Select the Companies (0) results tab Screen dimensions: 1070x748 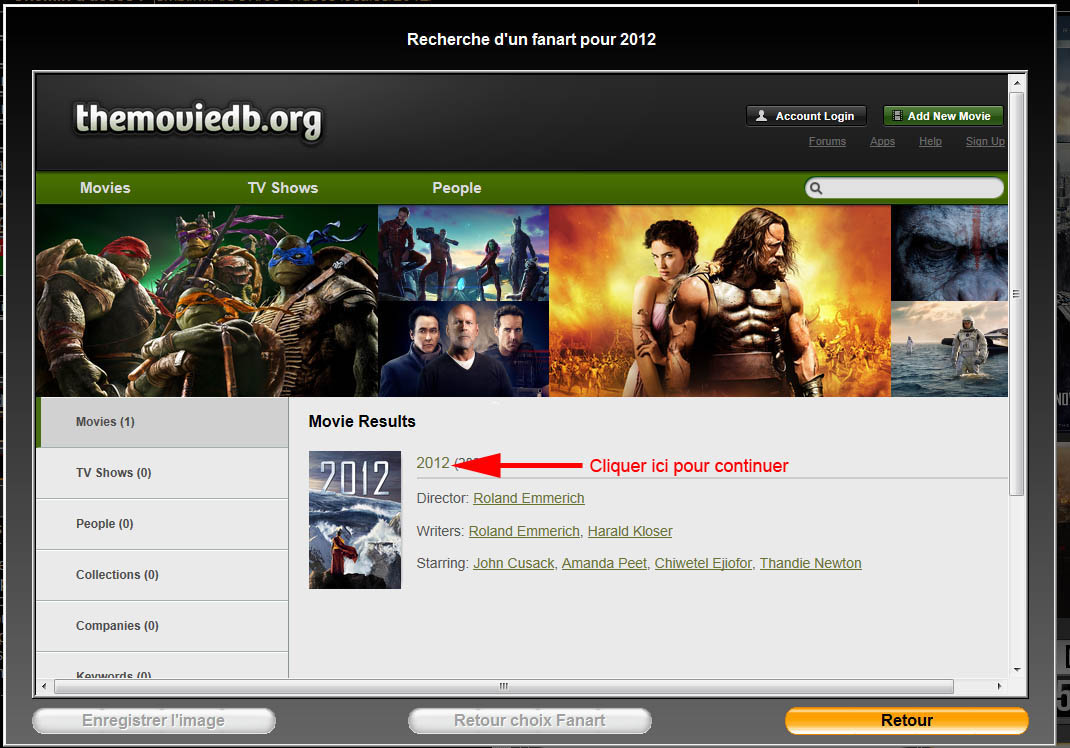tap(162, 626)
